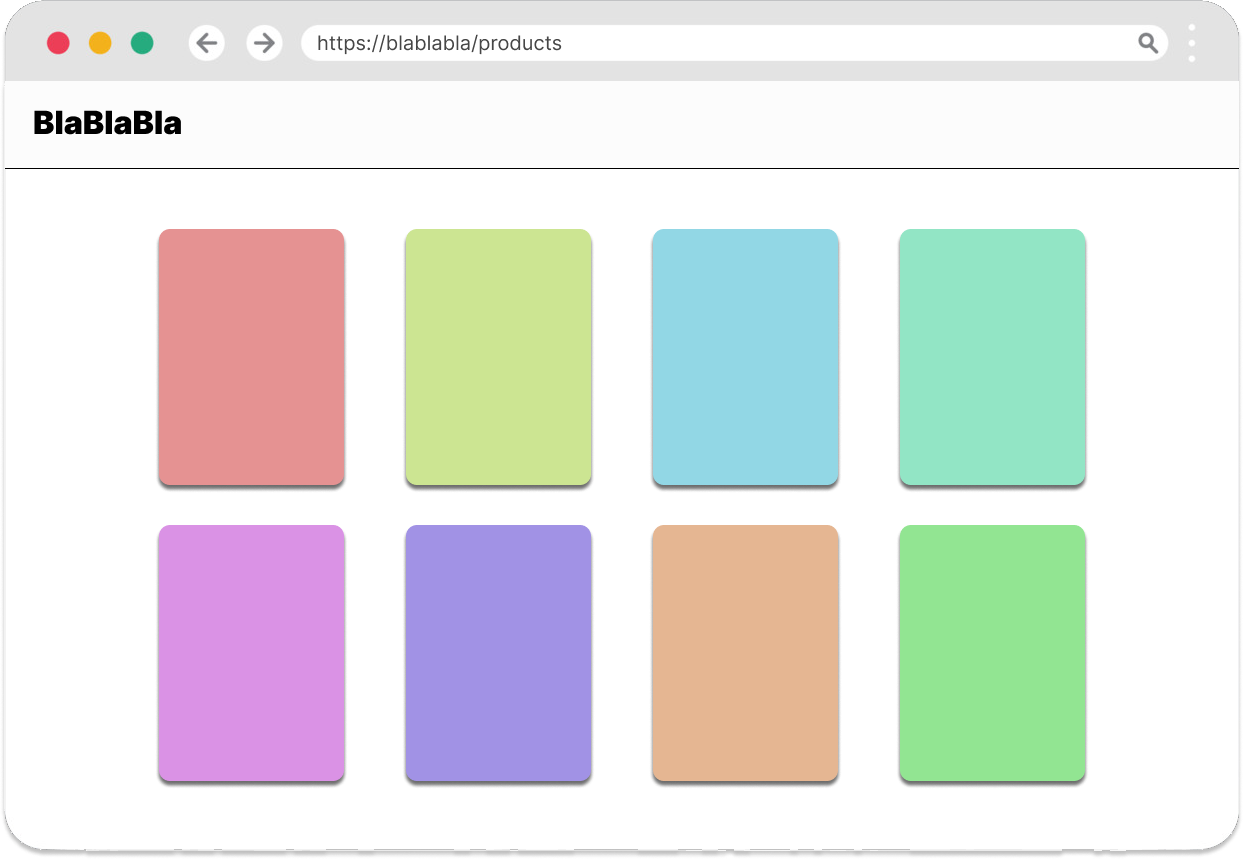Go back using the left arrow button

click(x=207, y=43)
